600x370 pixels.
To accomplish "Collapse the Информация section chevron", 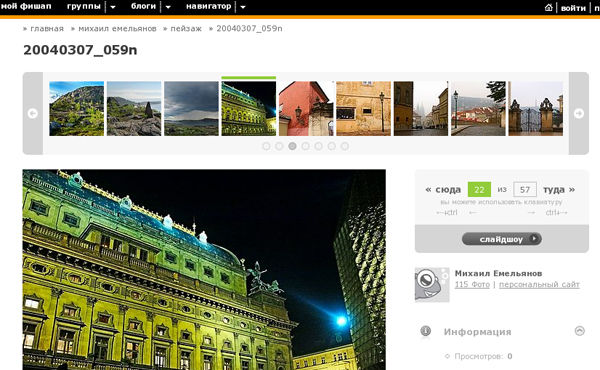I will [x=580, y=331].
